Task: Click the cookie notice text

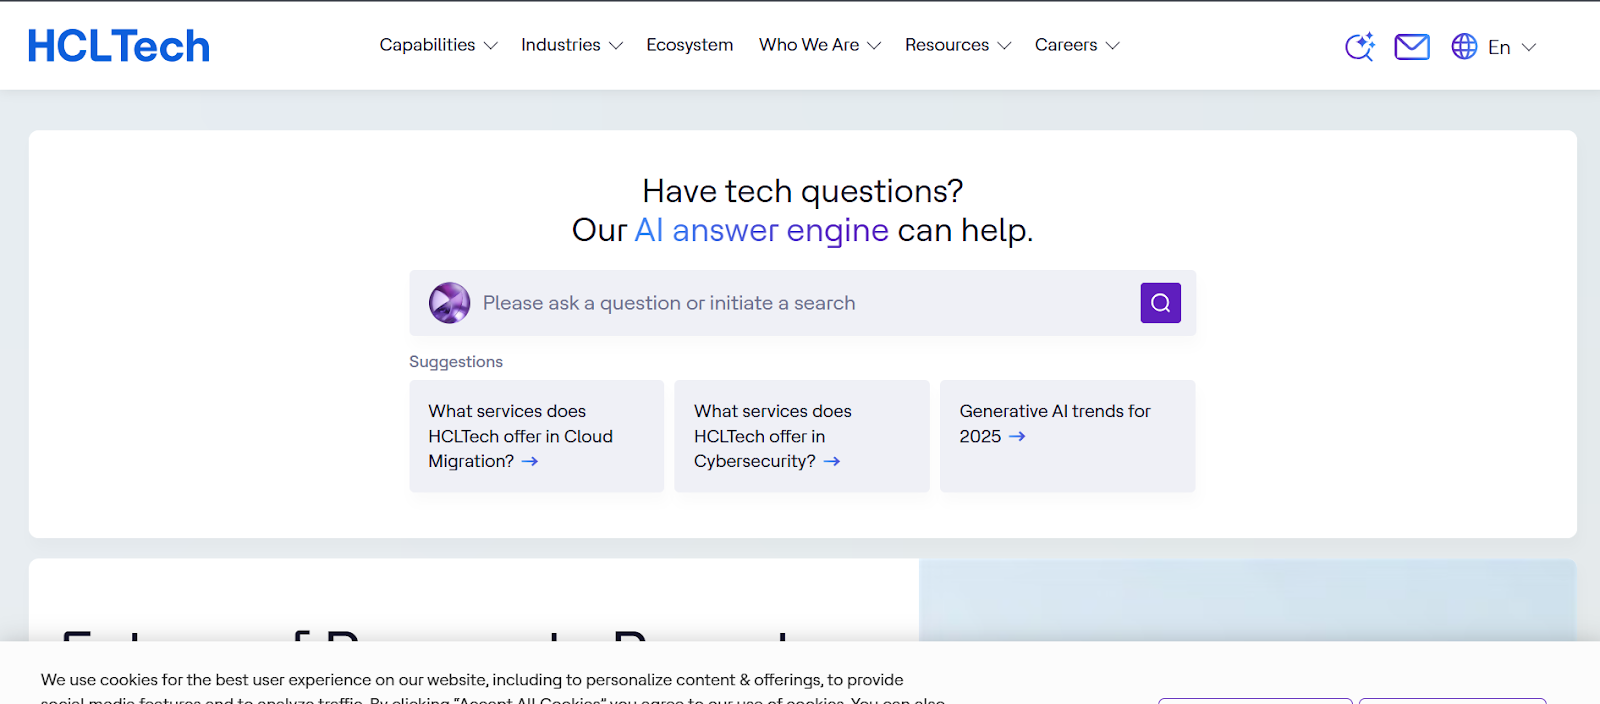Action: [x=490, y=690]
